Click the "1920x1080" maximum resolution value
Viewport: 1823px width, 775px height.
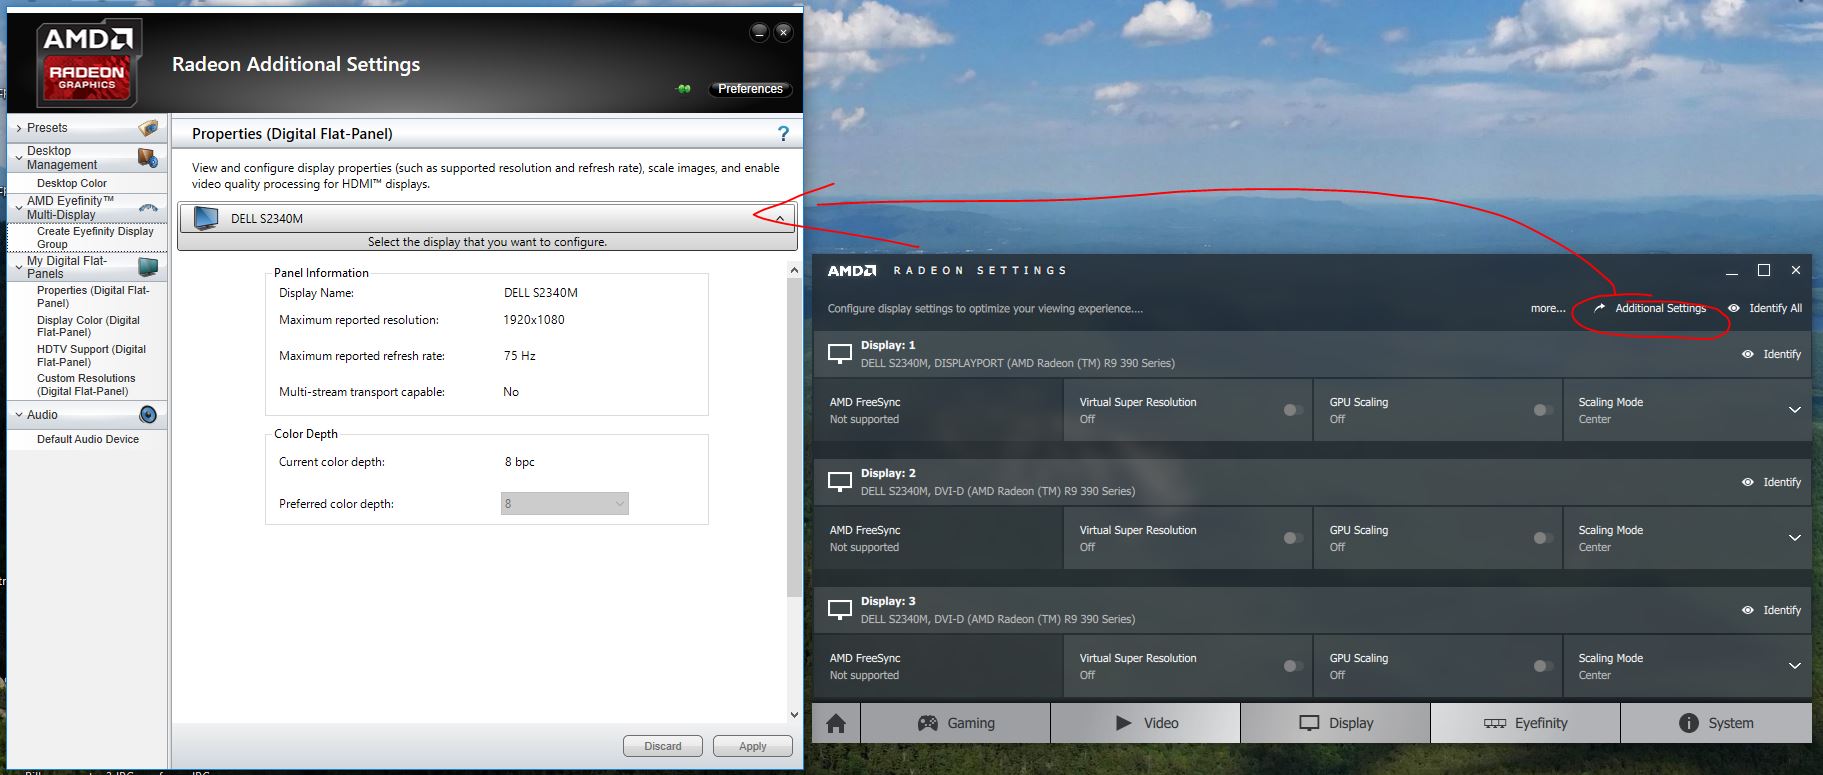pos(534,320)
